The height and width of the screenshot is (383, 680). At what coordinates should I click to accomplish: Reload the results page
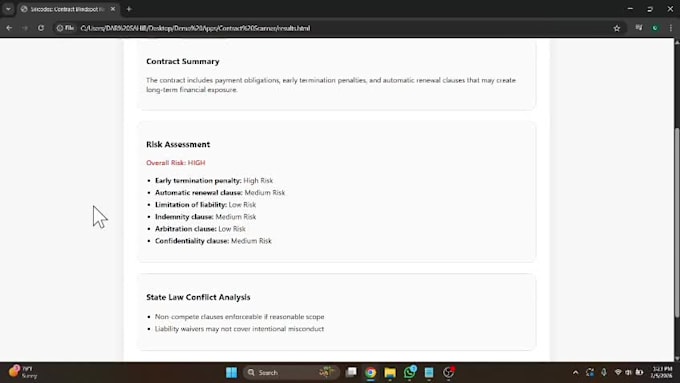41,28
